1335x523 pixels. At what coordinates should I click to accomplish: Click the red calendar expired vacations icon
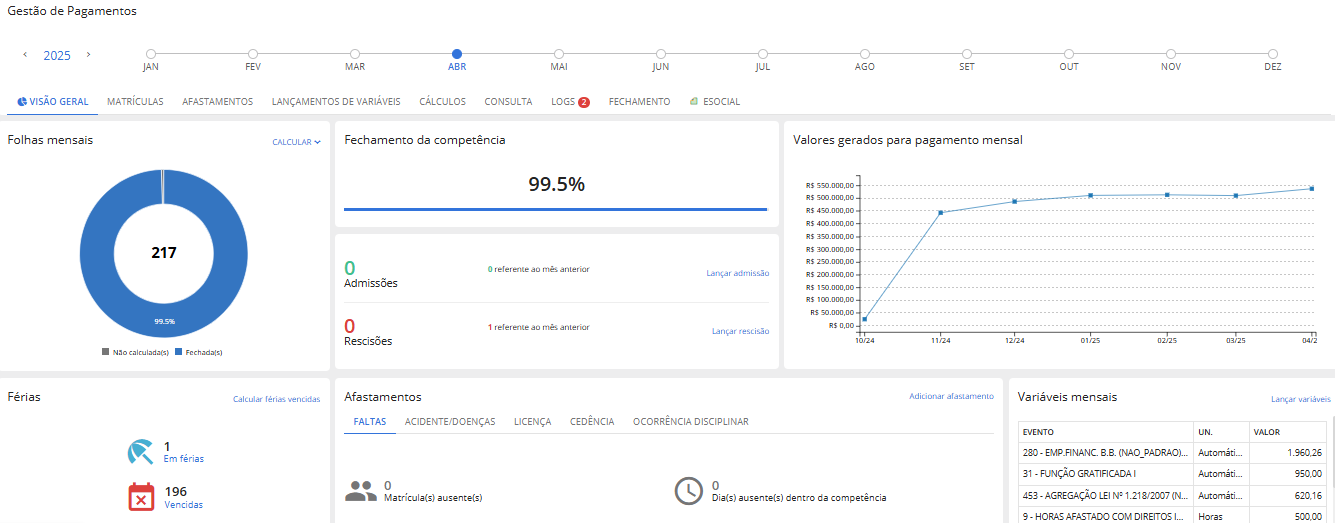142,497
